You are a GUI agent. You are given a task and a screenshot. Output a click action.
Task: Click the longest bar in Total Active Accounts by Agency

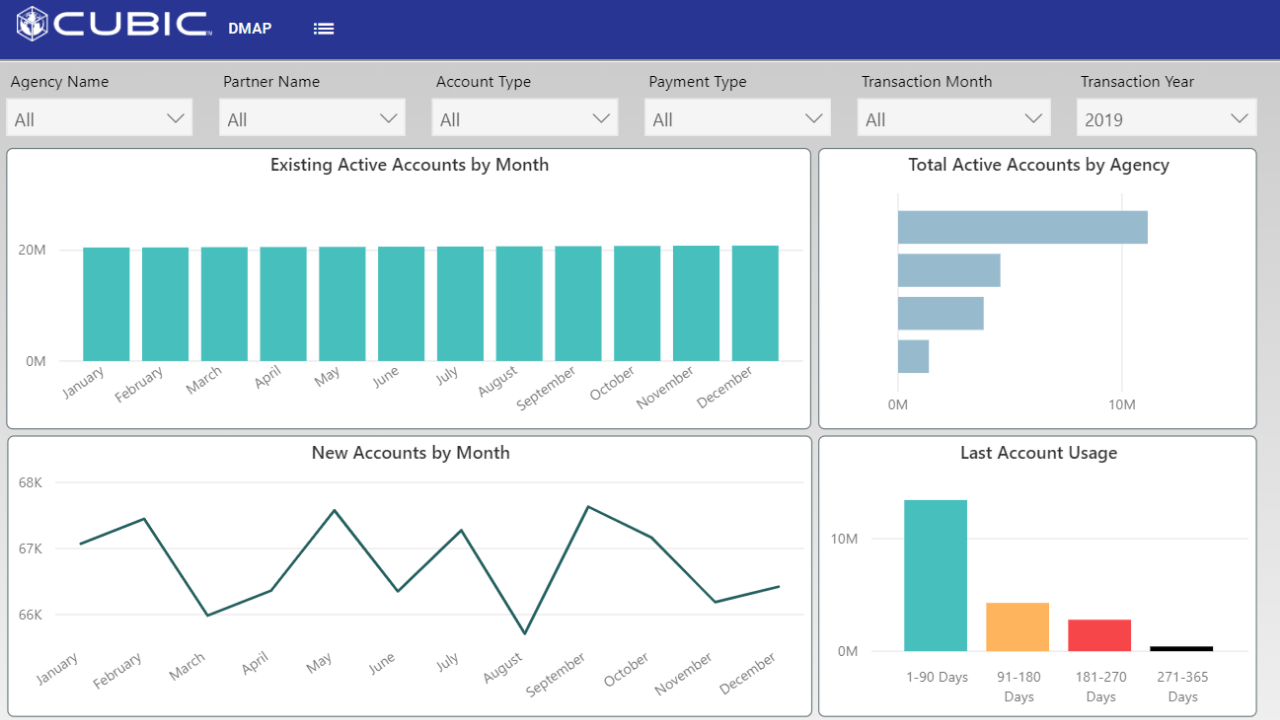[1022, 227]
